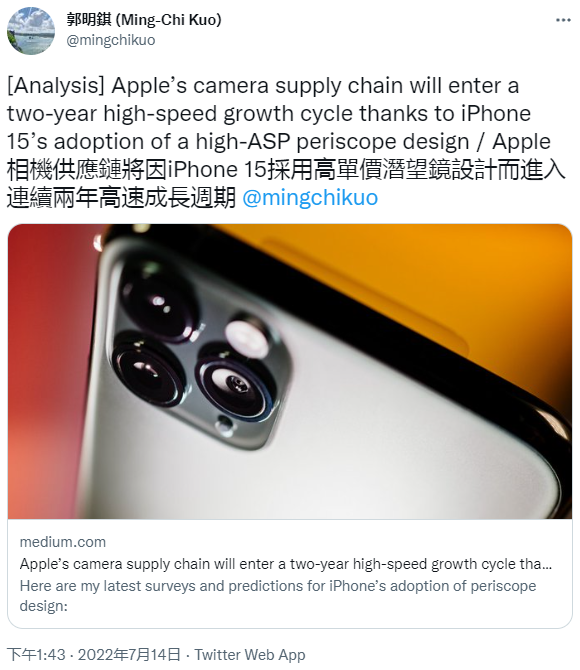Image resolution: width=580 pixels, height=670 pixels.
Task: Click the medium.com domain label
Action: pyautogui.click(x=63, y=542)
